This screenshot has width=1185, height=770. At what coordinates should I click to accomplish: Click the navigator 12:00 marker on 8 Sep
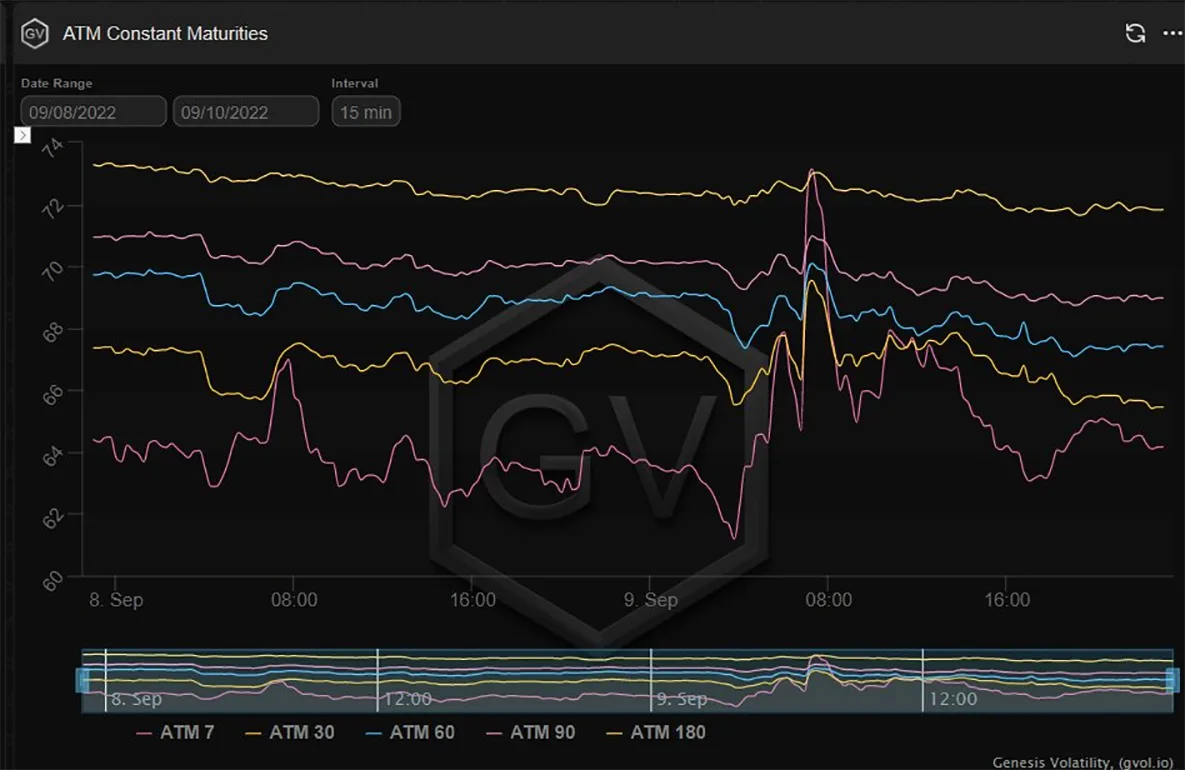pyautogui.click(x=407, y=699)
